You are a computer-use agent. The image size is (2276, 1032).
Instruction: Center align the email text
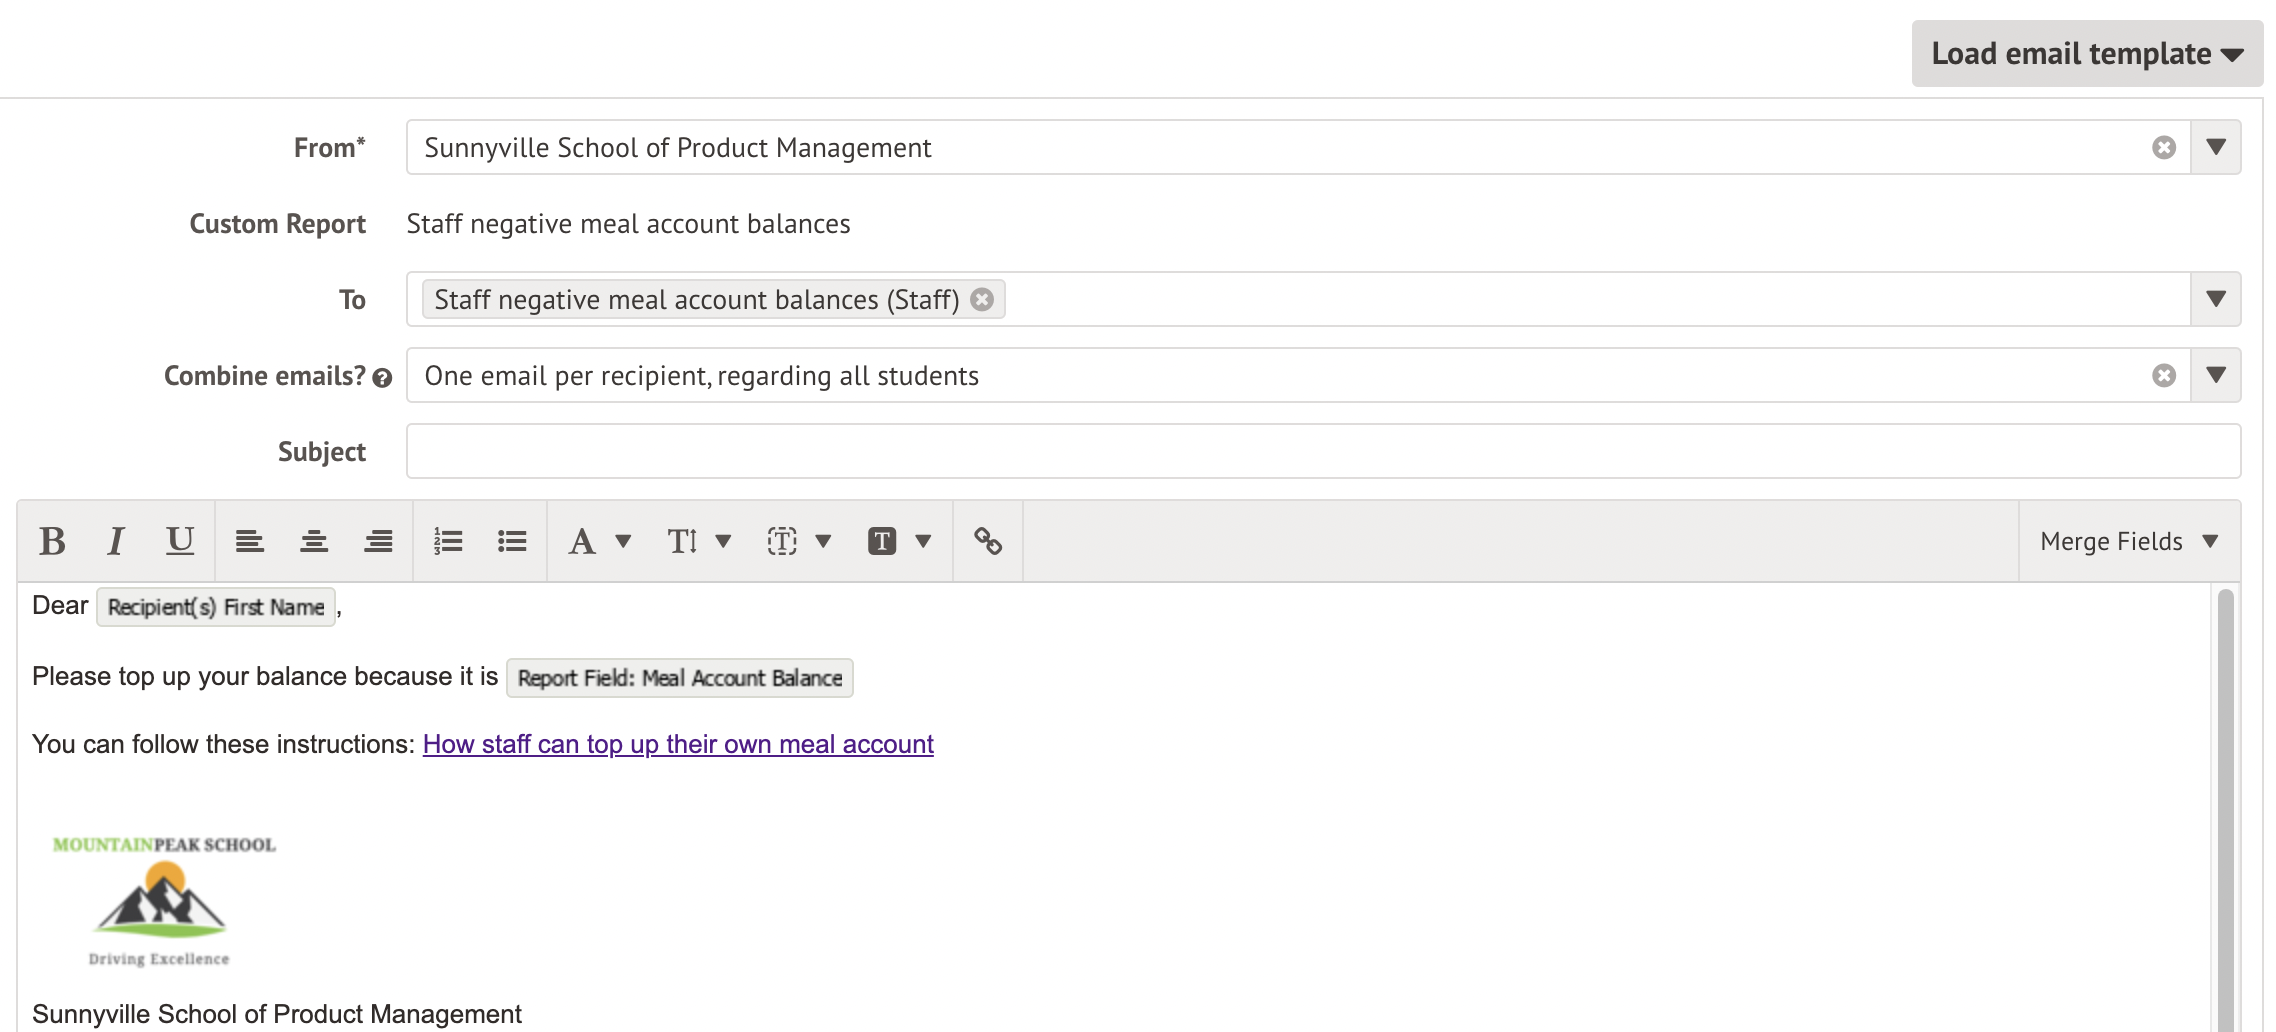pyautogui.click(x=315, y=540)
